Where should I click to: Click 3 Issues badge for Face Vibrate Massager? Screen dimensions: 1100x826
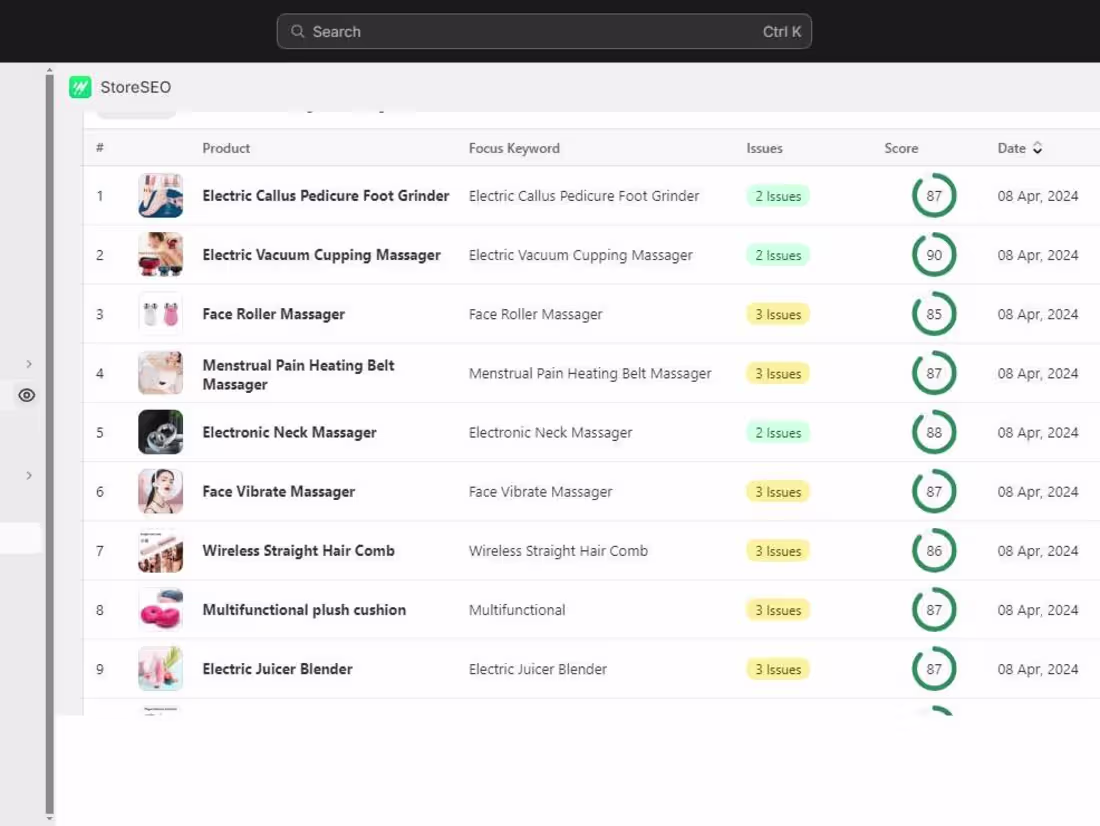[777, 492]
